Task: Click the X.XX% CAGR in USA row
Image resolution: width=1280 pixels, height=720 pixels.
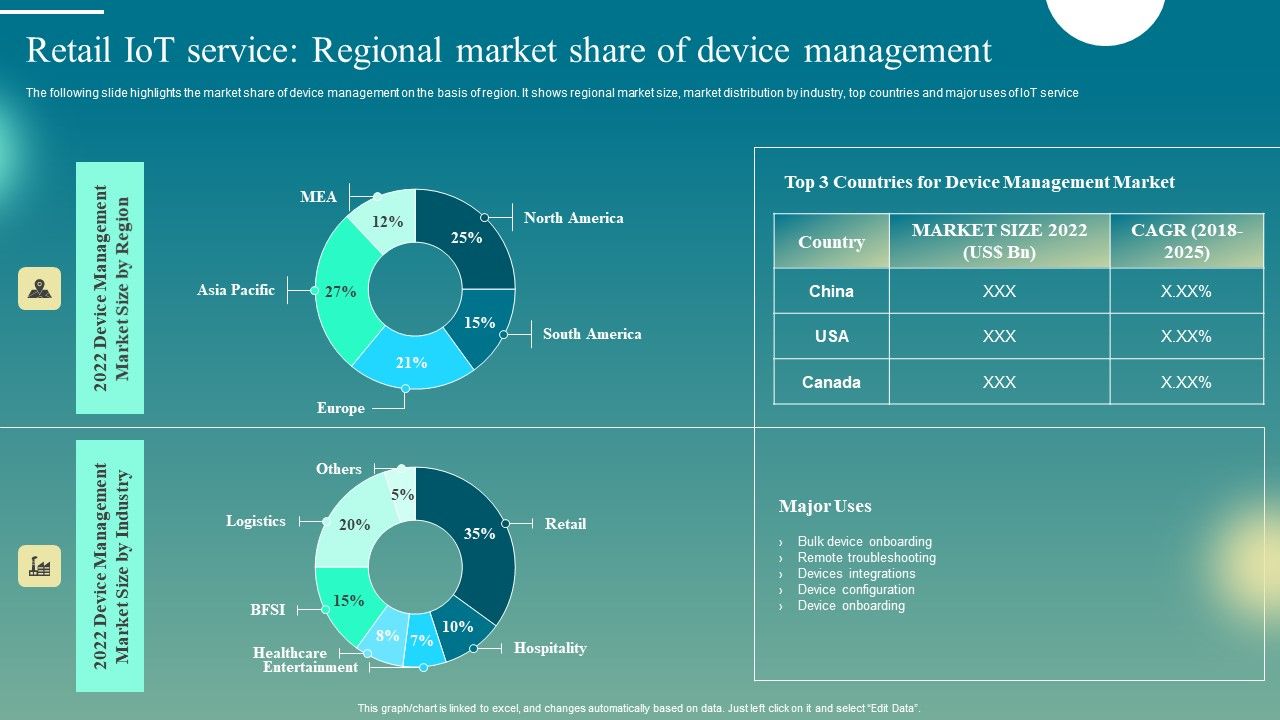Action: pos(1187,336)
